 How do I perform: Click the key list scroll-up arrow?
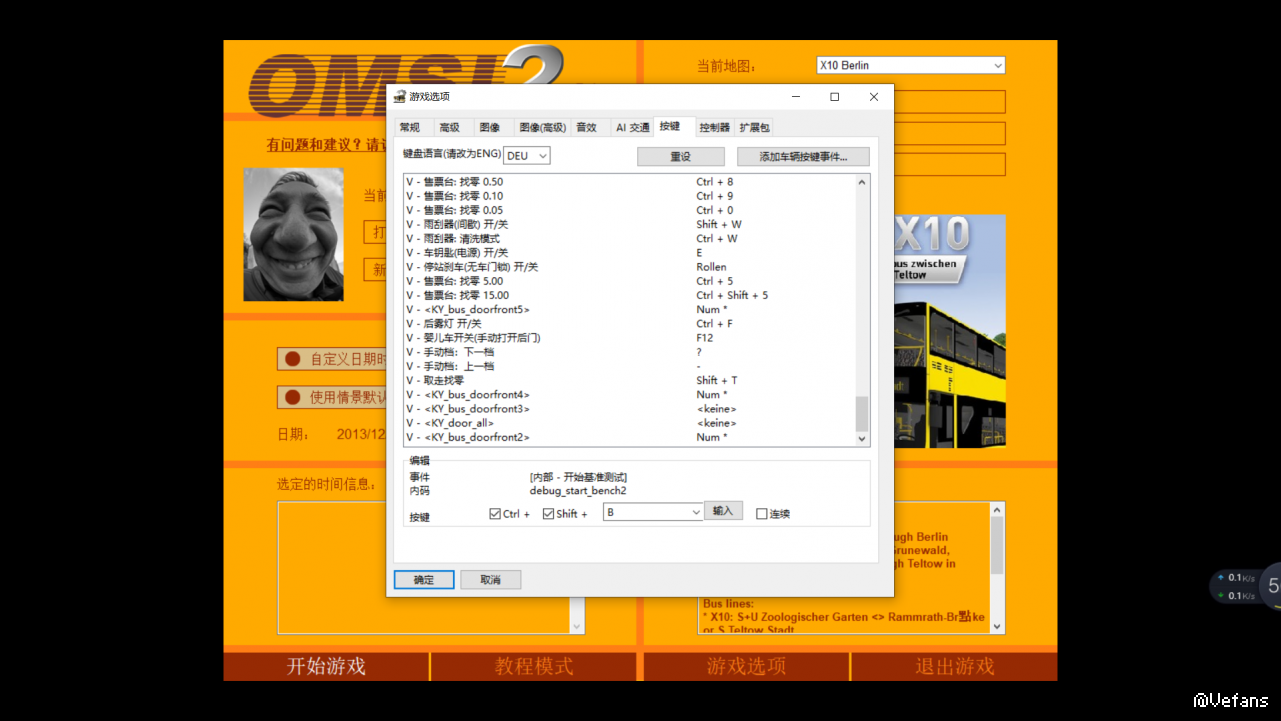(862, 182)
